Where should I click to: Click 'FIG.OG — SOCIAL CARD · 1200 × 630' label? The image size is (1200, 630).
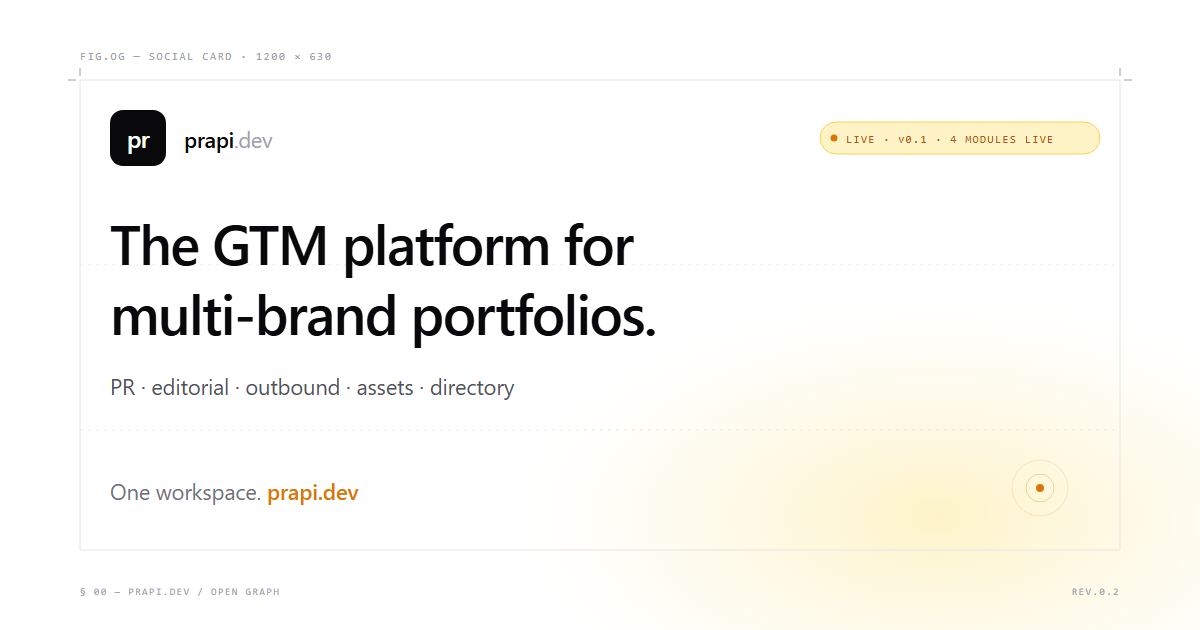[x=206, y=57]
